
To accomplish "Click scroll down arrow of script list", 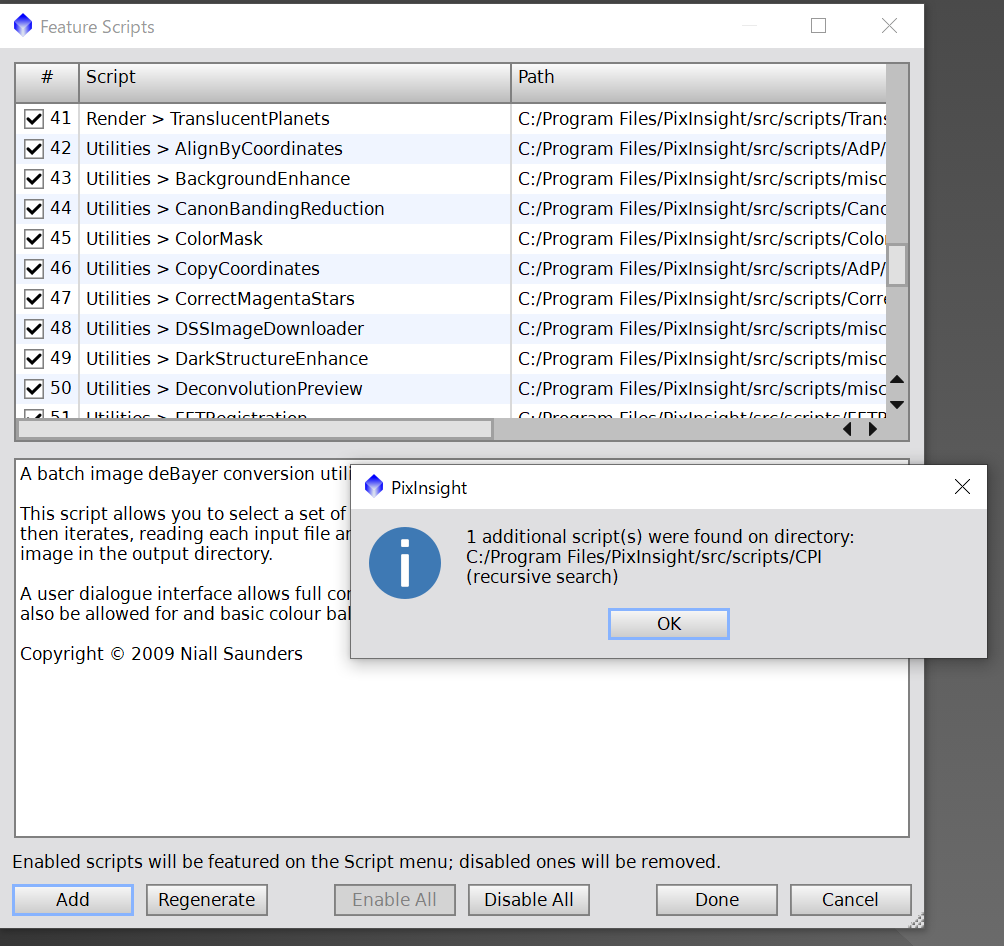I will coord(897,405).
